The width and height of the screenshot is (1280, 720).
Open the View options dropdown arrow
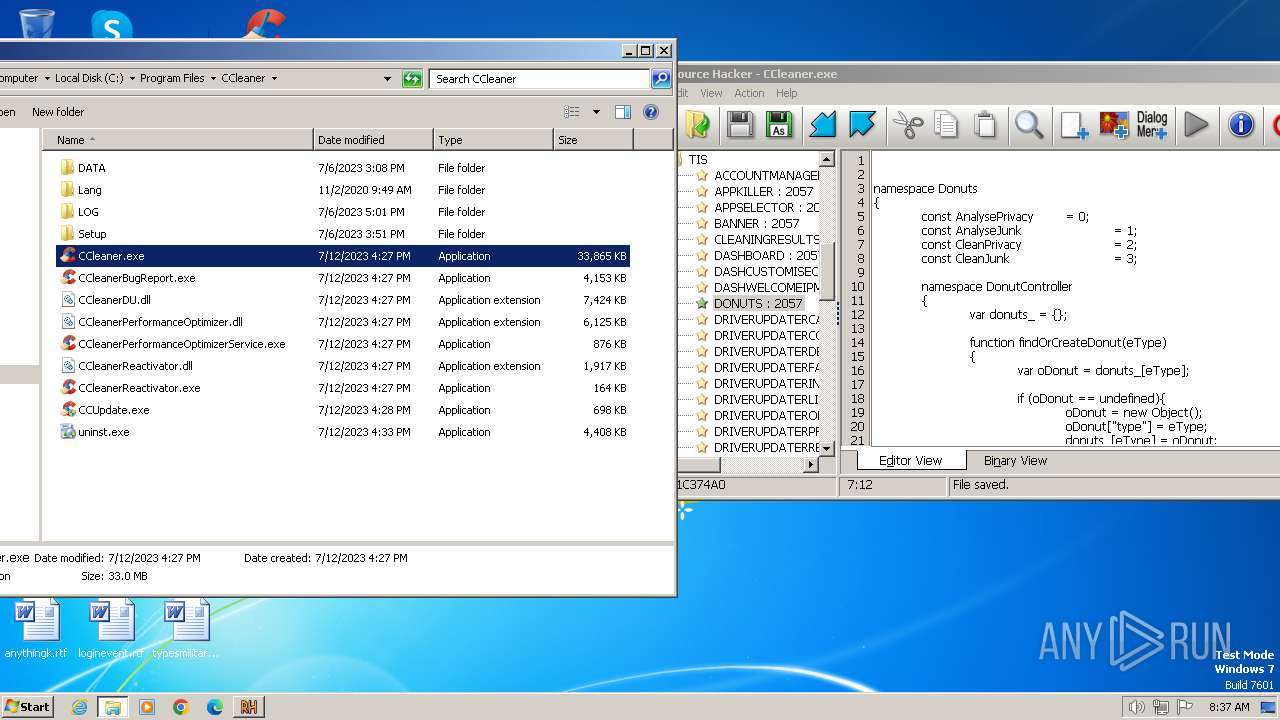pyautogui.click(x=597, y=112)
